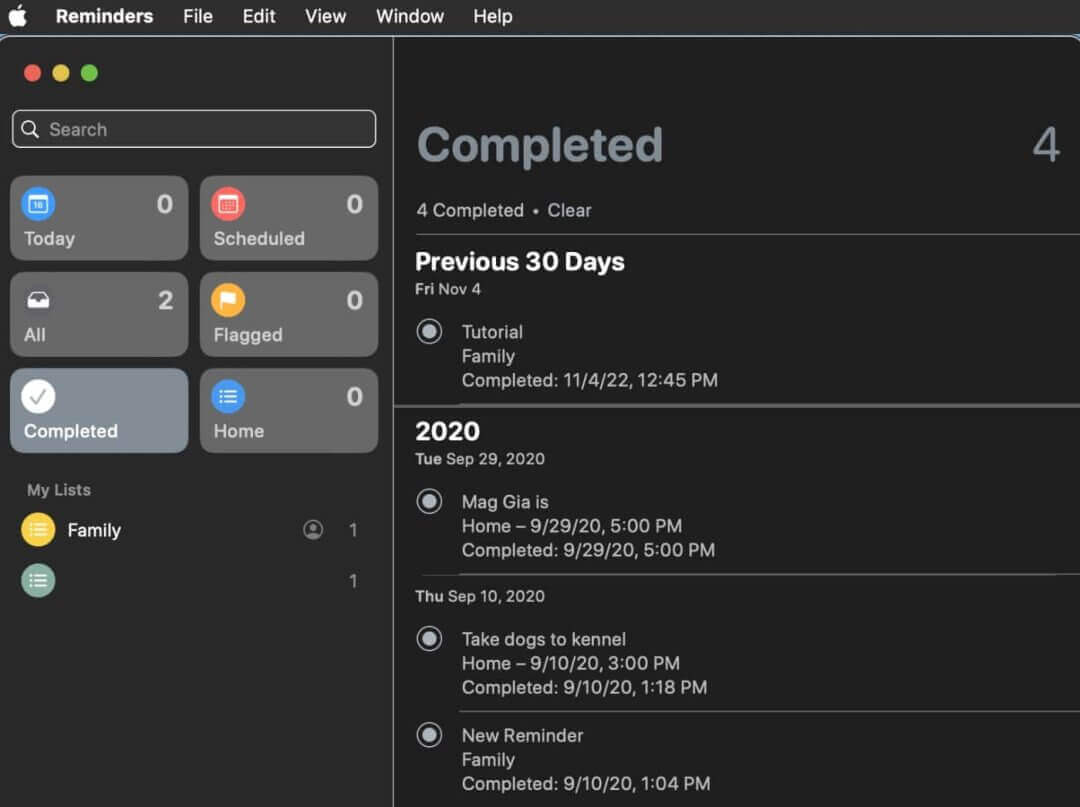1080x807 pixels.
Task: Select the Family list in My Lists
Action: 94,530
